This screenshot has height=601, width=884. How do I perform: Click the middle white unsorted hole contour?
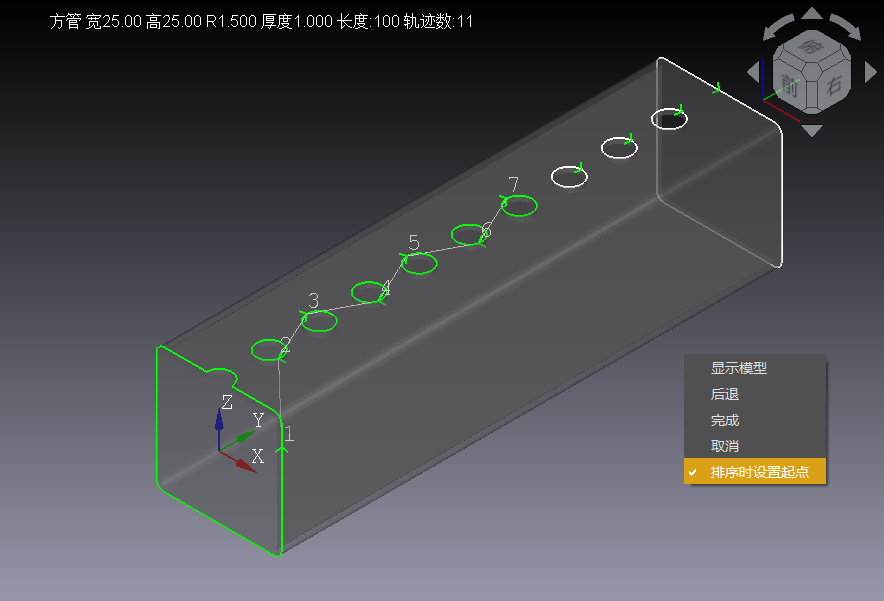[619, 148]
